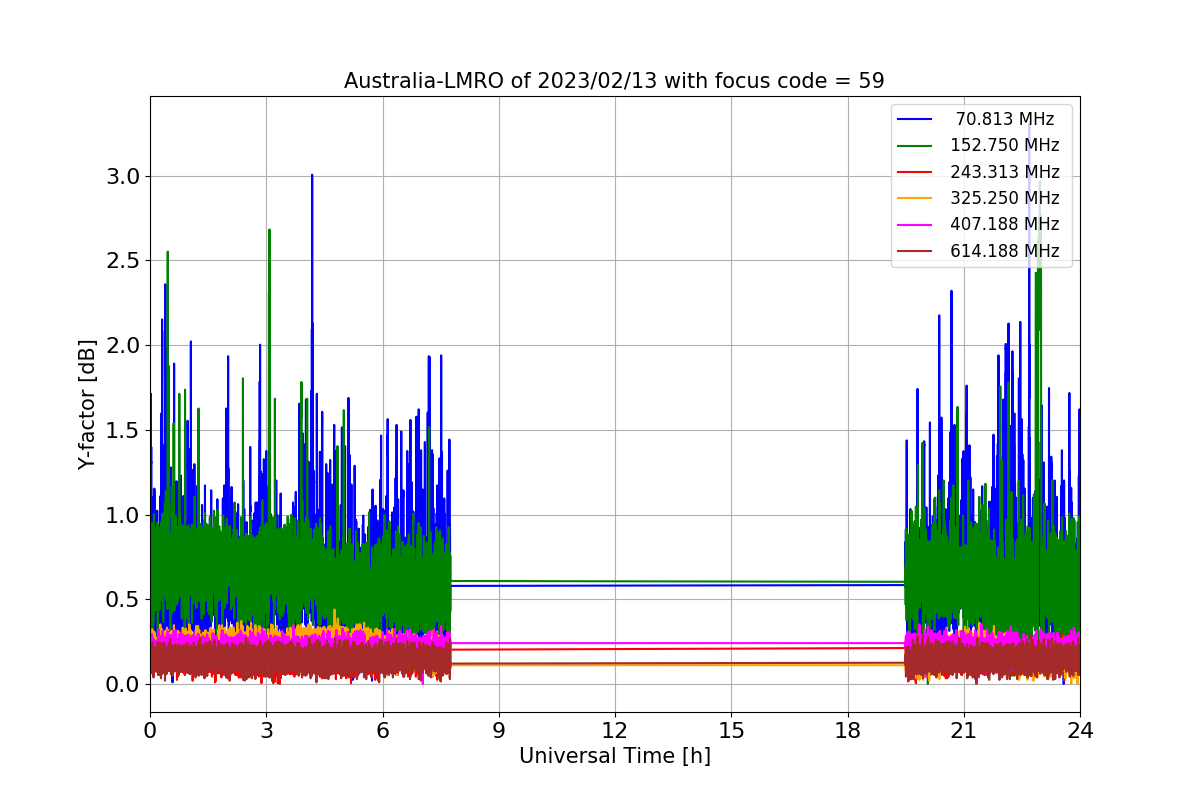Screen dimensions: 1200x800
Task: Click the 2.0 tick label on the y-axis
Action: point(121,346)
